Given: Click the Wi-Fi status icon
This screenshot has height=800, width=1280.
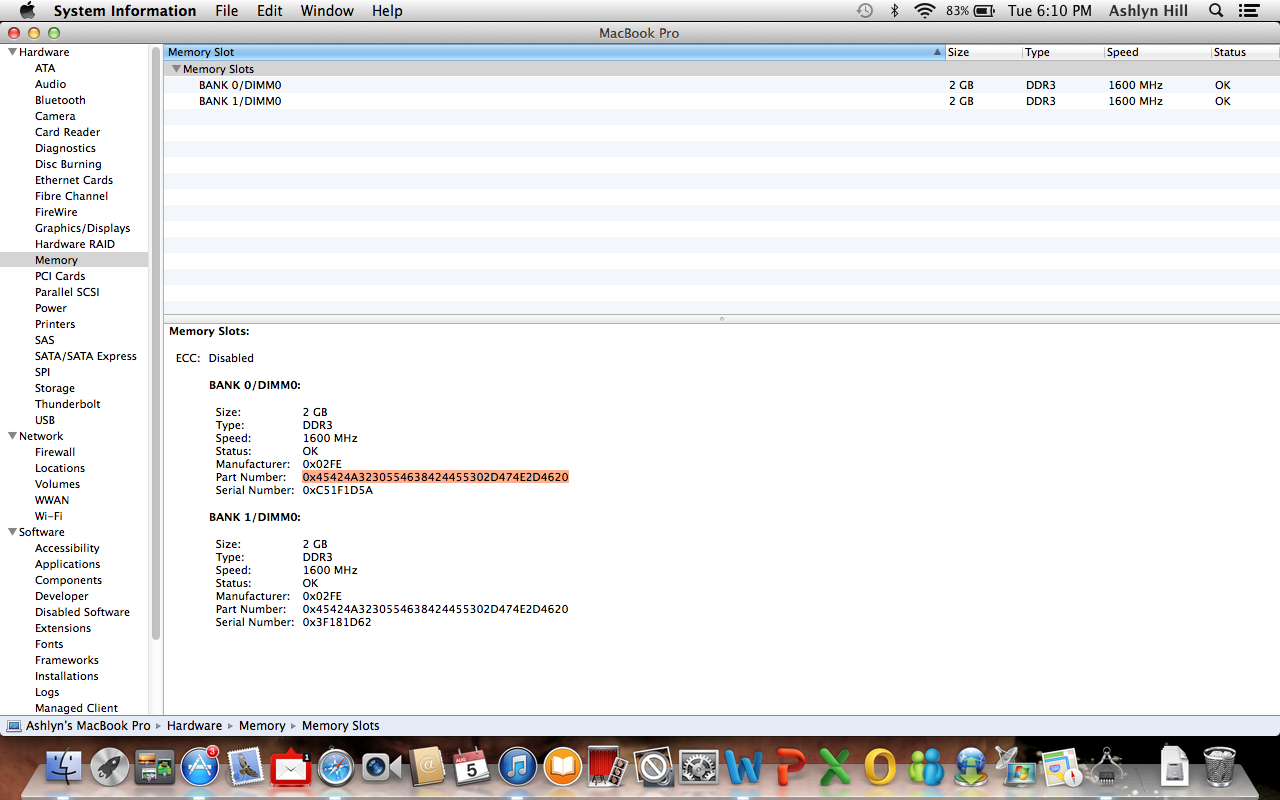Looking at the screenshot, I should click(925, 11).
